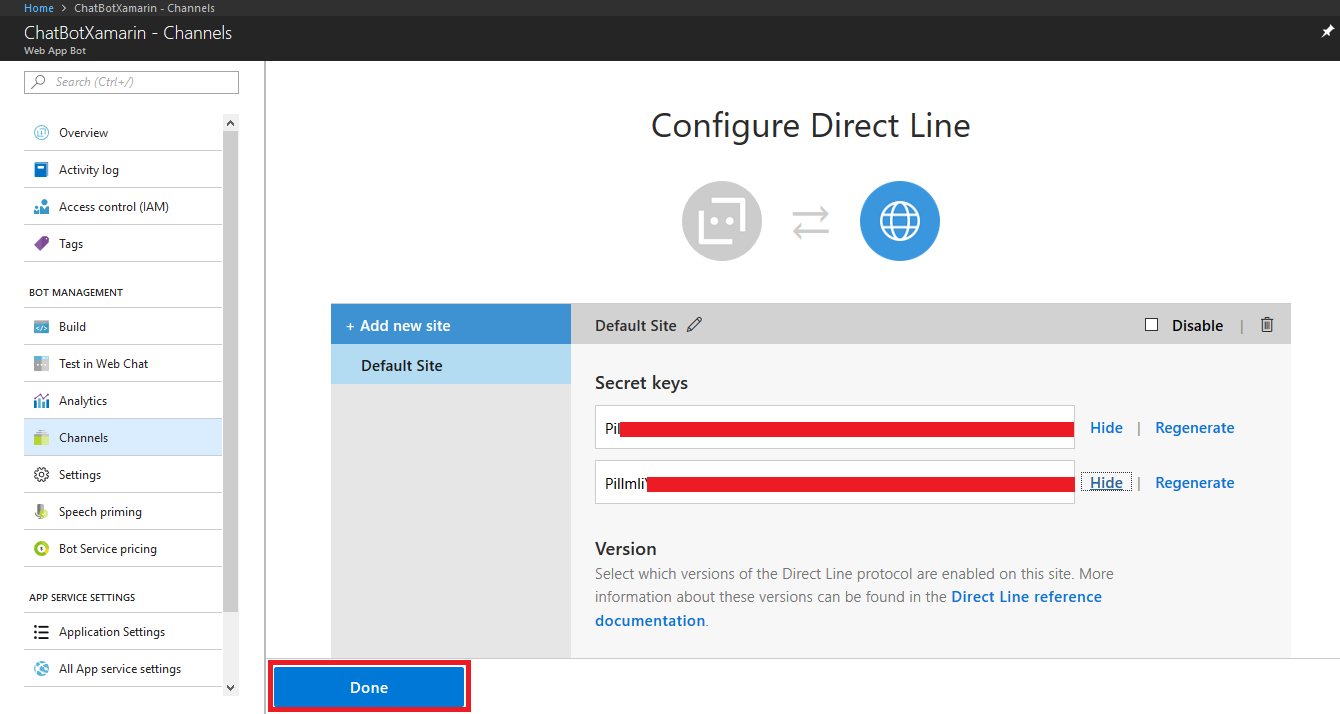This screenshot has width=1340, height=714.
Task: Open Analytics from Bot Management
Action: (x=123, y=401)
